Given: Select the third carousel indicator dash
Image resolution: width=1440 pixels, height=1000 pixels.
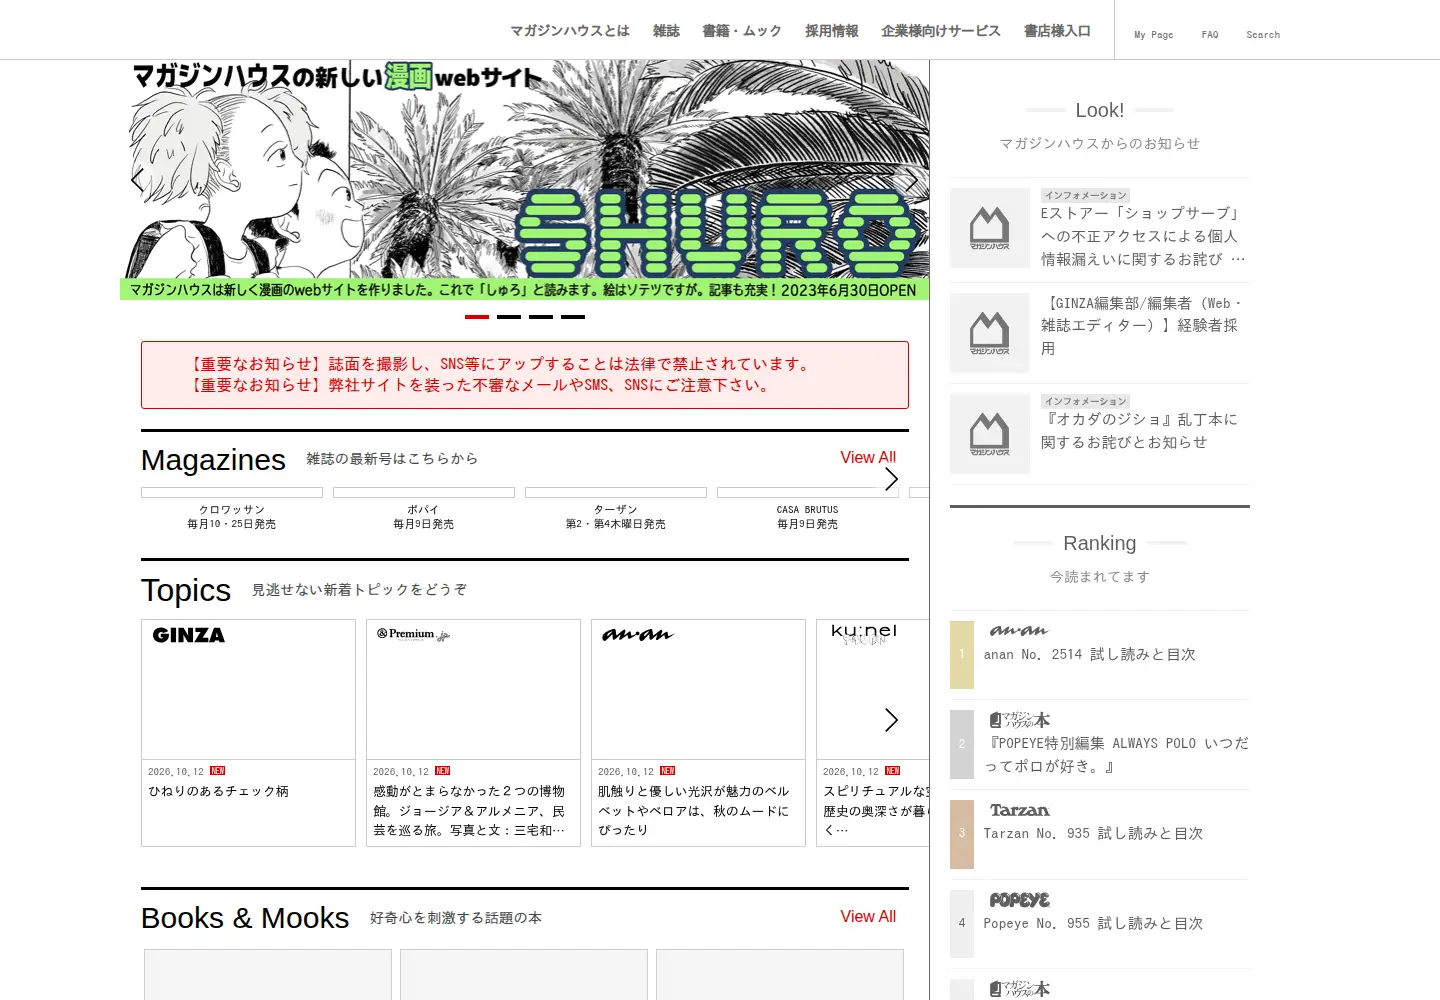Looking at the screenshot, I should pyautogui.click(x=541, y=316).
